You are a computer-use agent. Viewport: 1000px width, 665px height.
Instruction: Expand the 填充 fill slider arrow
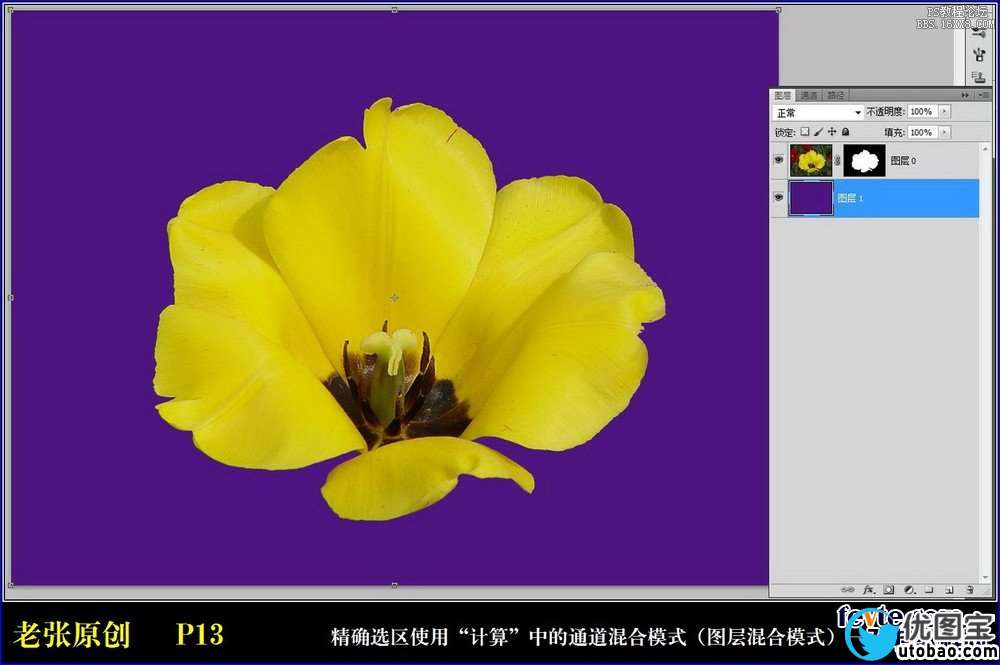click(945, 132)
